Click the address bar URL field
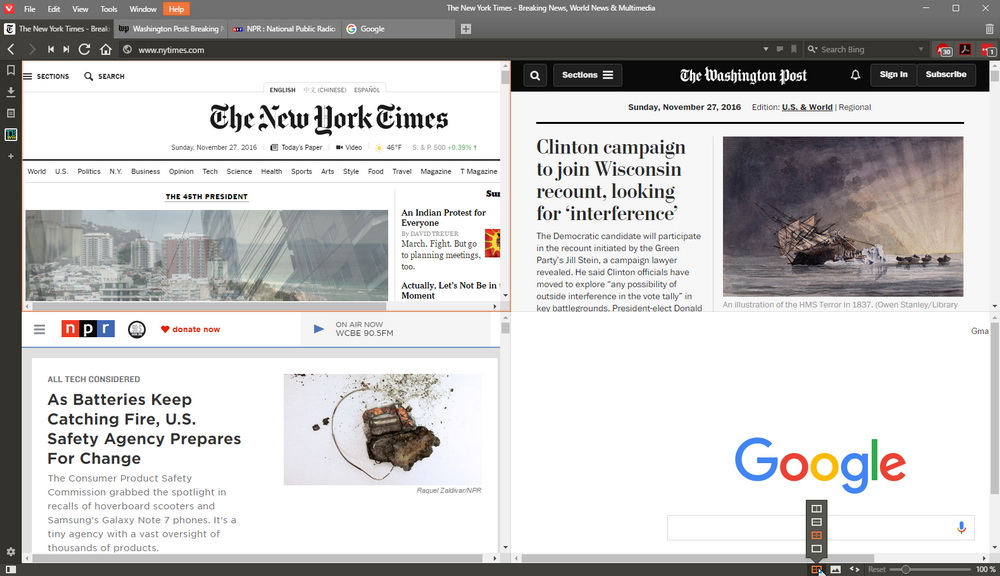The image size is (1000, 576). point(446,49)
